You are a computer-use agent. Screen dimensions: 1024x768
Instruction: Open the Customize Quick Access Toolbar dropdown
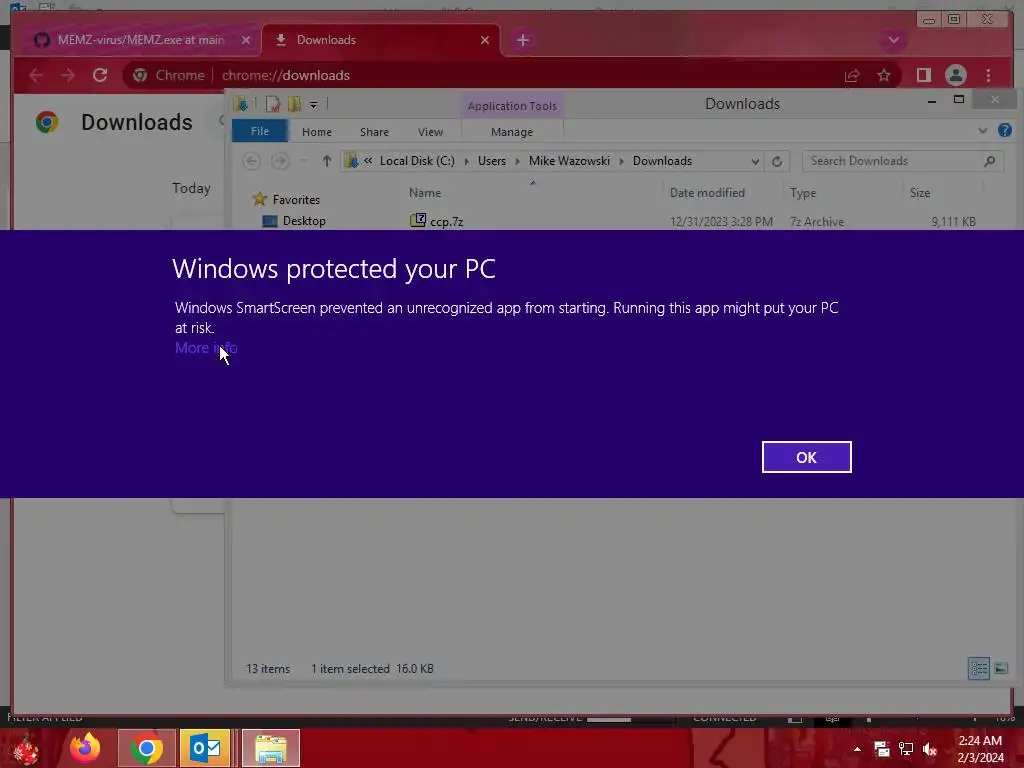click(313, 104)
